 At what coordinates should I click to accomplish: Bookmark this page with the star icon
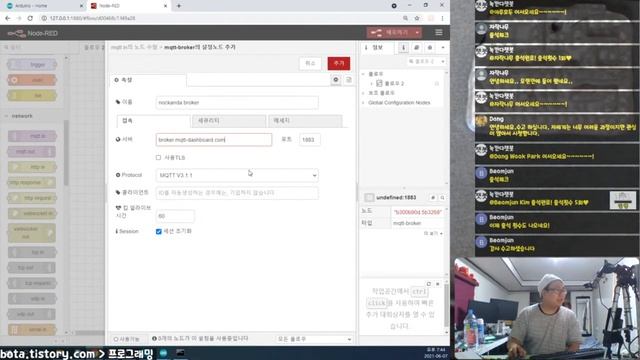[417, 18]
